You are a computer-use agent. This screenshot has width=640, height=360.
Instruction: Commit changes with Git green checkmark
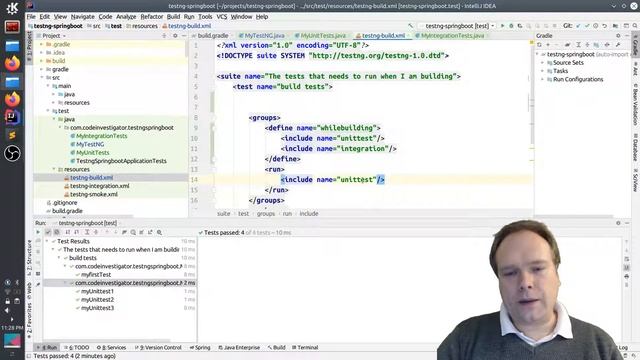point(587,26)
